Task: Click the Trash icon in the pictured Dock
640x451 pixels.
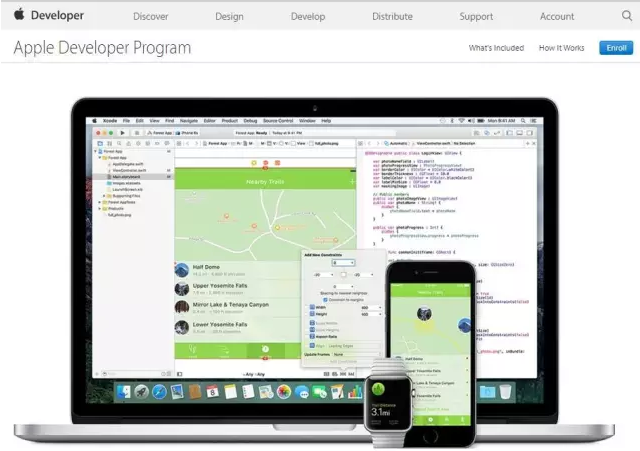Action: coord(505,392)
